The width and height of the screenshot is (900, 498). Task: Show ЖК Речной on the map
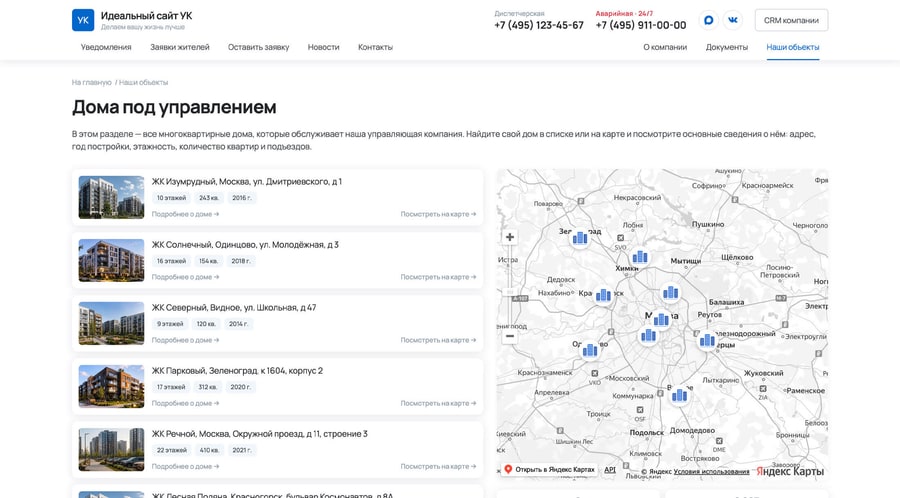click(438, 466)
